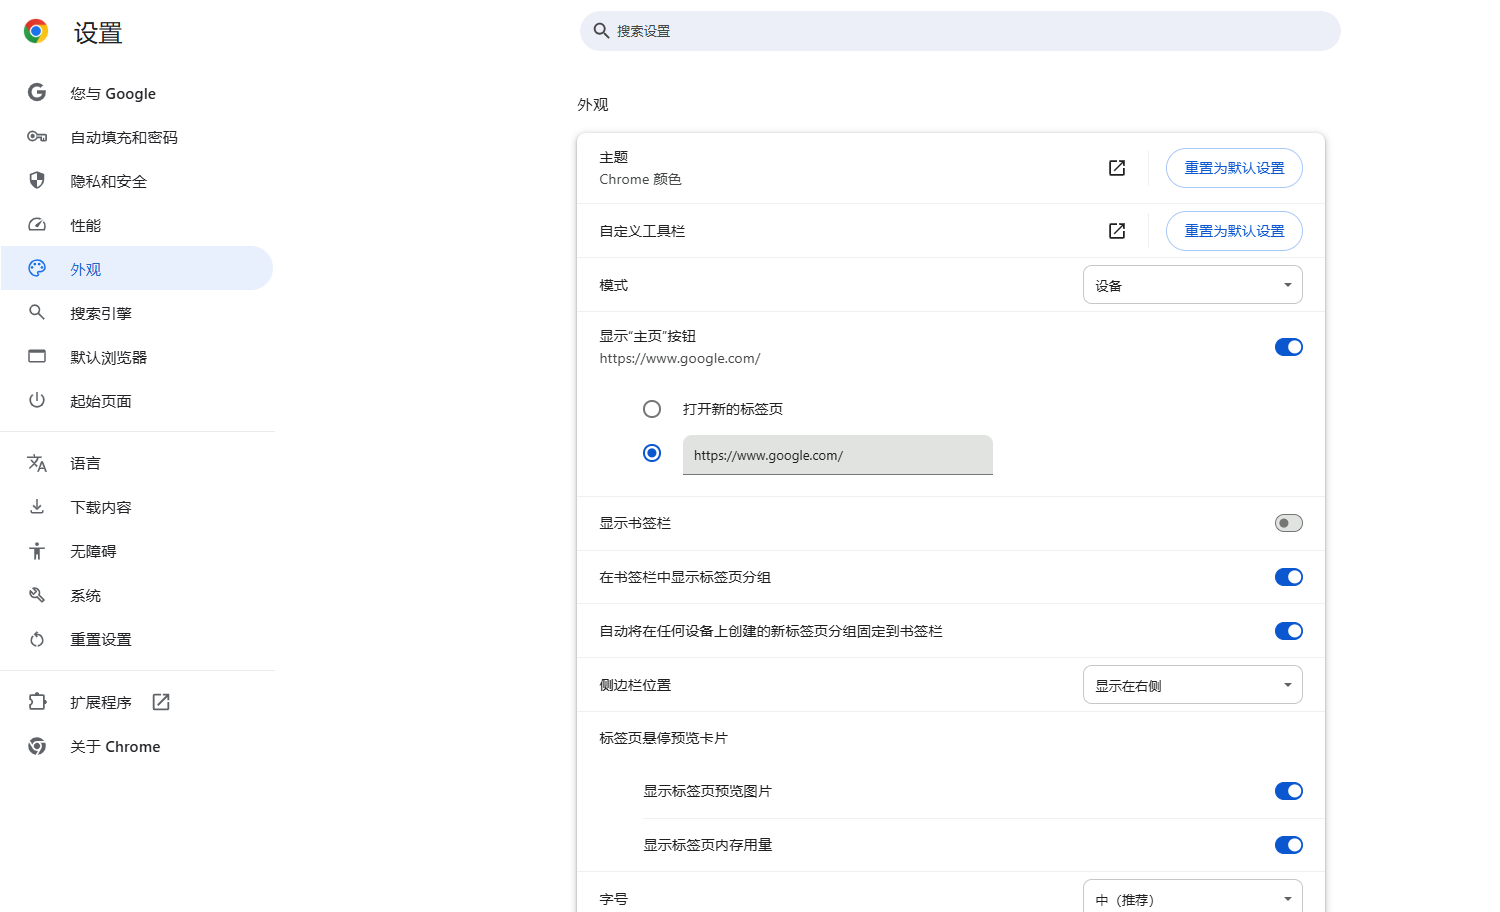Open the 字号 dropdown showing 中（推荐）
The image size is (1500, 912).
[1192, 897]
